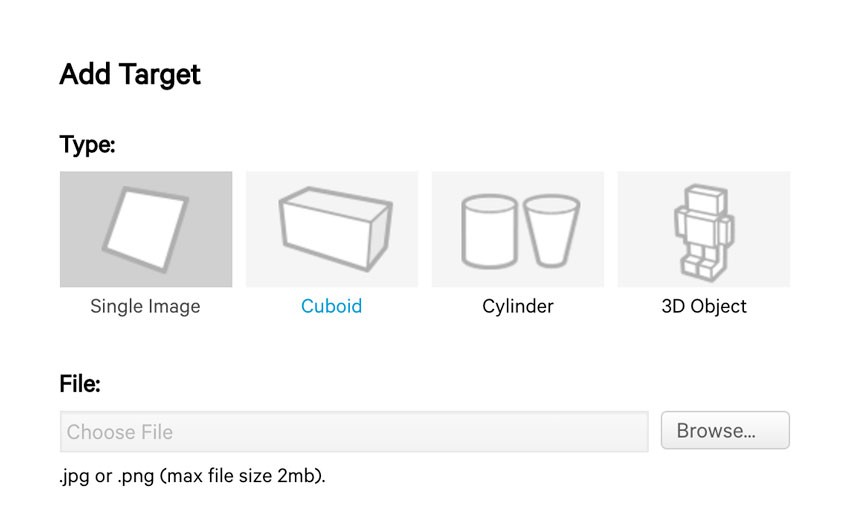
Task: Click the .jpg or .png size hint
Action: pyautogui.click(x=192, y=476)
